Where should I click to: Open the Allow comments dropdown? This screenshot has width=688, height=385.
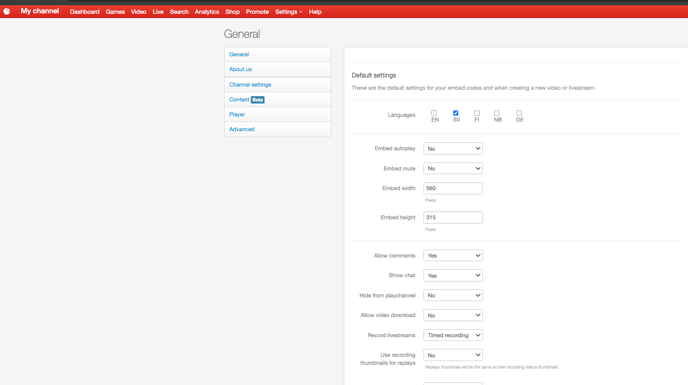[x=453, y=255]
